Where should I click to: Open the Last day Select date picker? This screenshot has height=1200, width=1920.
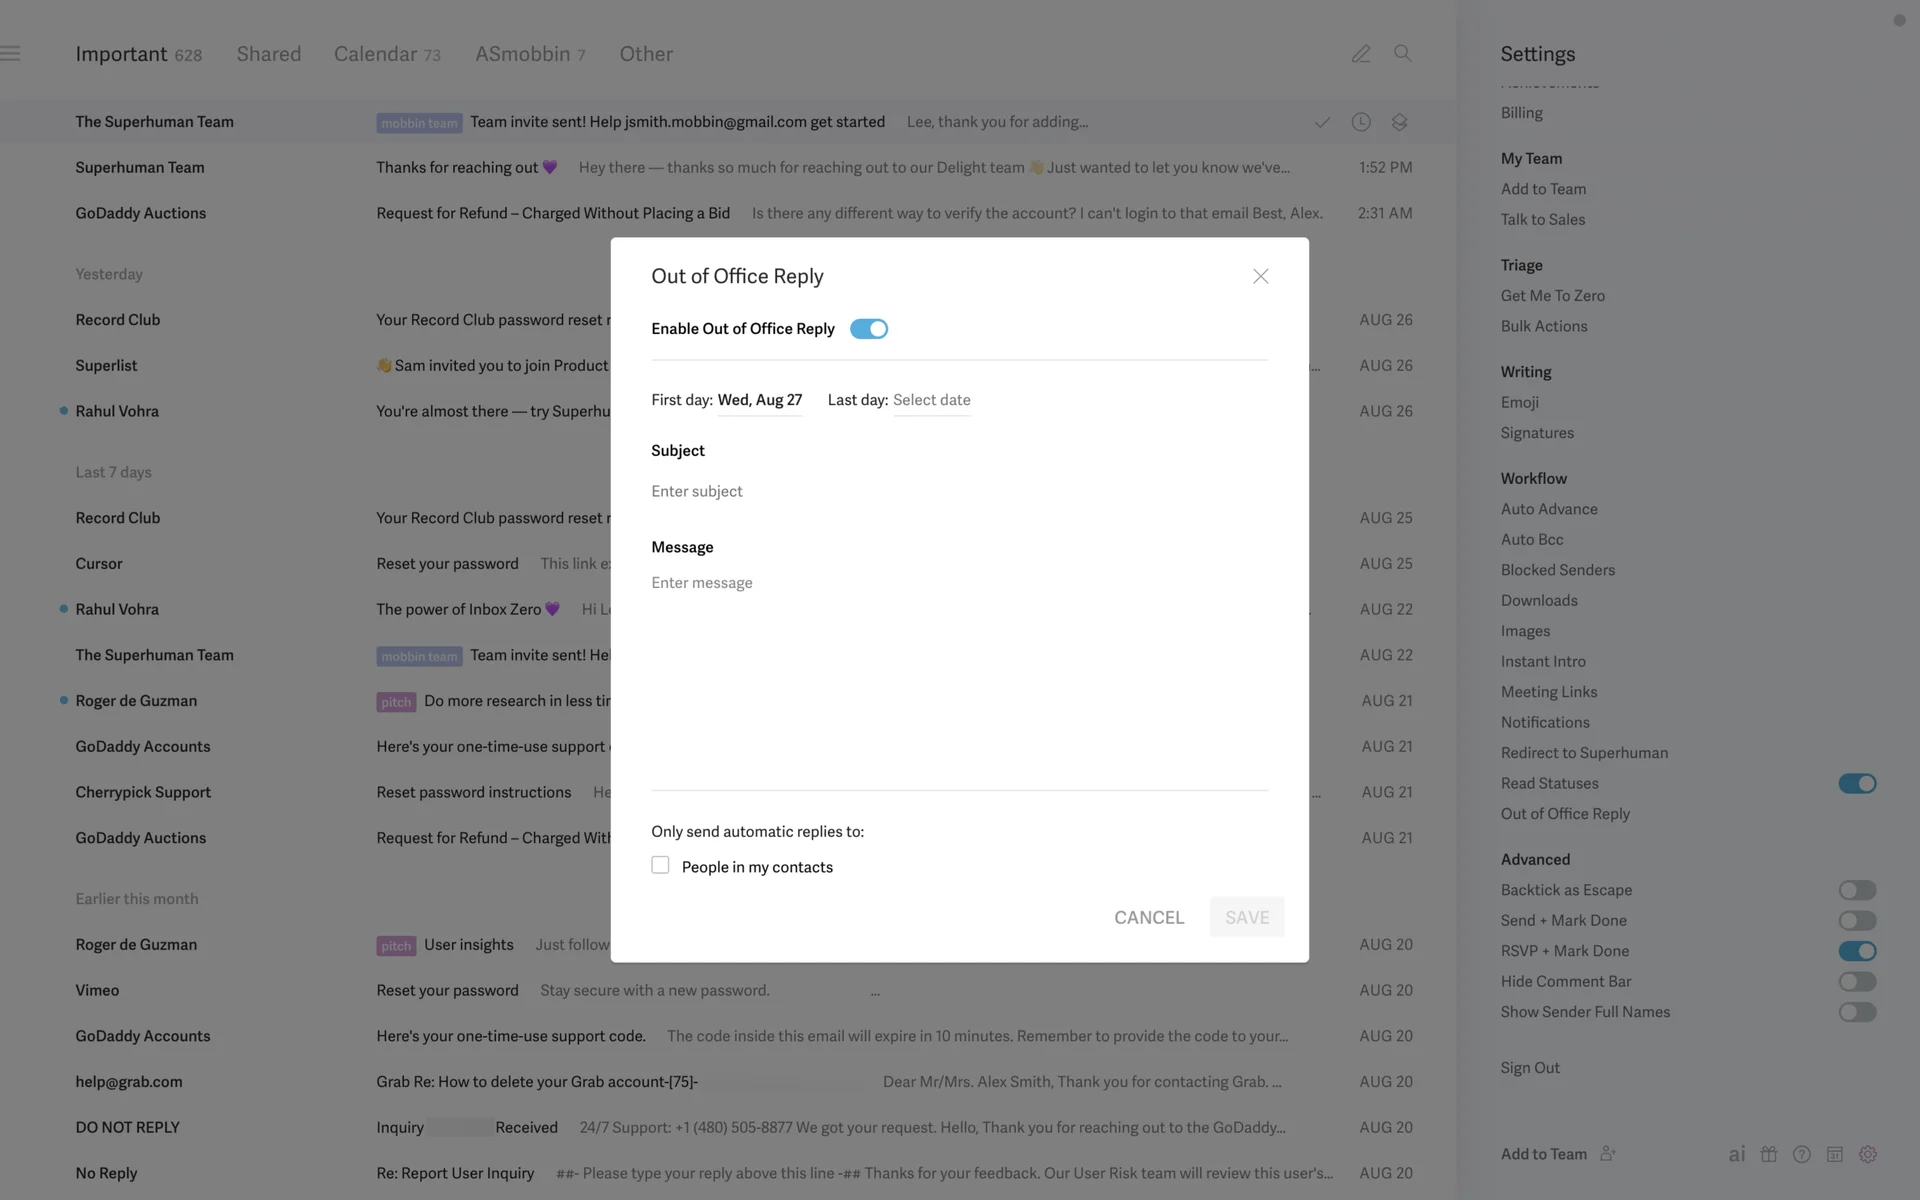point(931,400)
